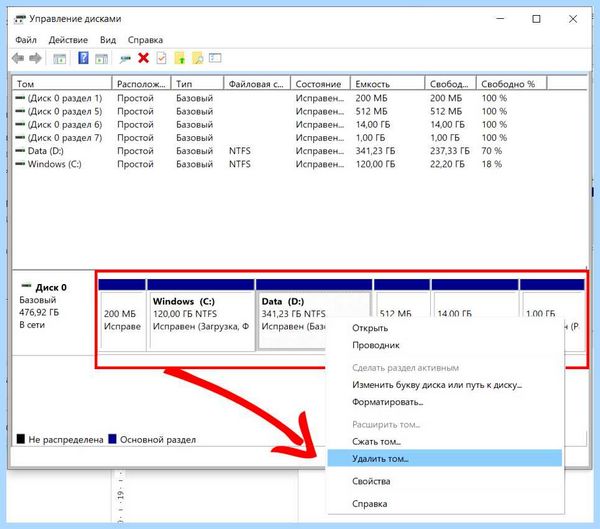Image resolution: width=600 pixels, height=529 pixels.
Task: Open Свойства from the context menu
Action: click(x=445, y=481)
